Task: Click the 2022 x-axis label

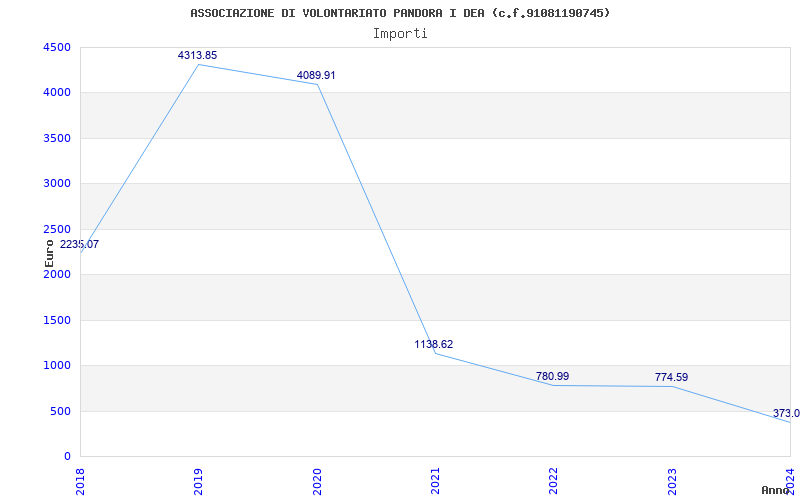Action: point(553,481)
